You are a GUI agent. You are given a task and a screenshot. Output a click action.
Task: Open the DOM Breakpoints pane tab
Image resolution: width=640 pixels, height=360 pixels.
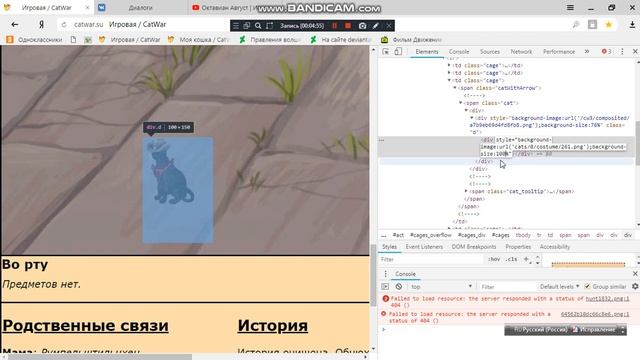pyautogui.click(x=474, y=247)
